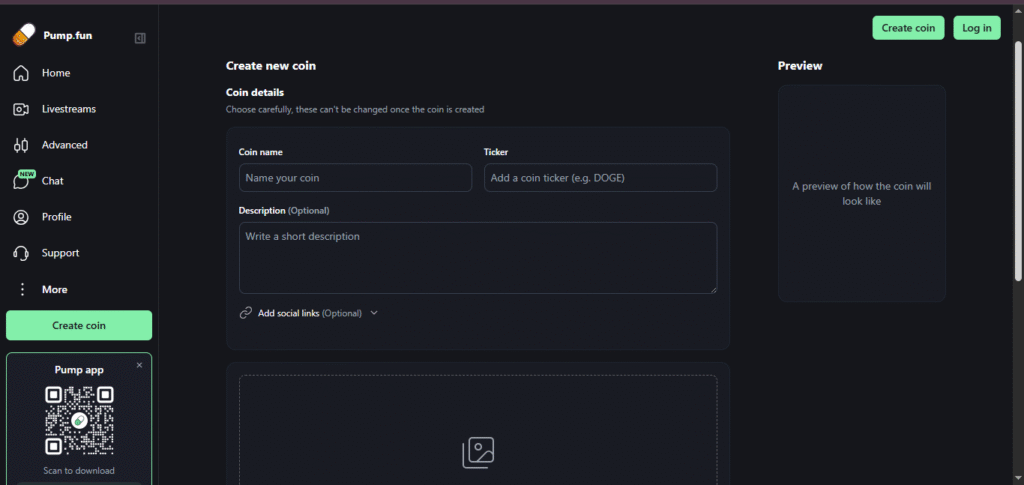The image size is (1024, 485).
Task: Collapse the sidebar using the panel icon
Action: click(x=140, y=38)
